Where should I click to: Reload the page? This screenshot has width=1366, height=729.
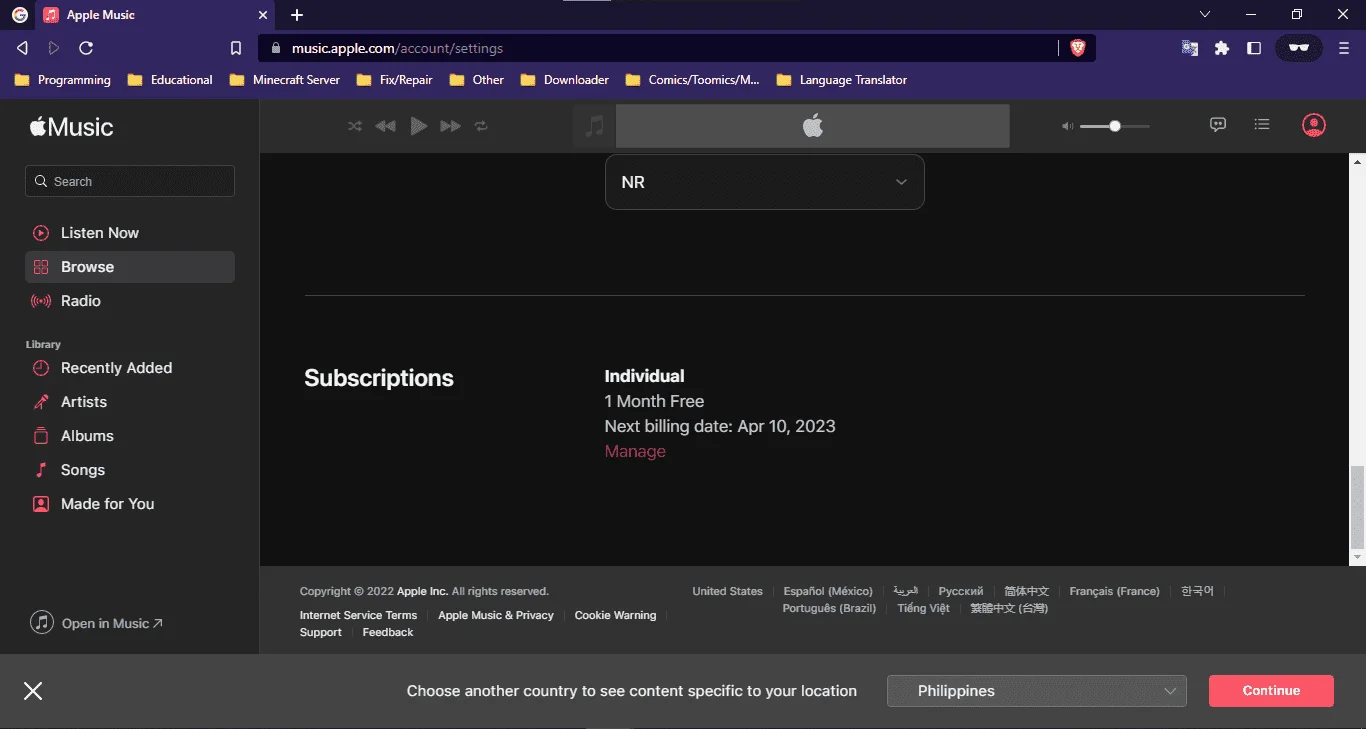tap(86, 48)
